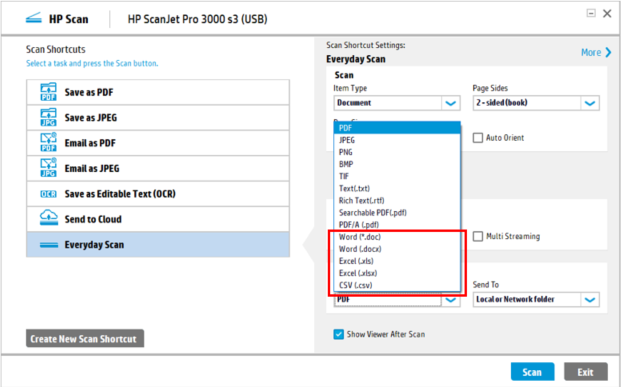Click Create New Scan Shortcut button
Screen dimensions: 621x387
click(x=85, y=339)
